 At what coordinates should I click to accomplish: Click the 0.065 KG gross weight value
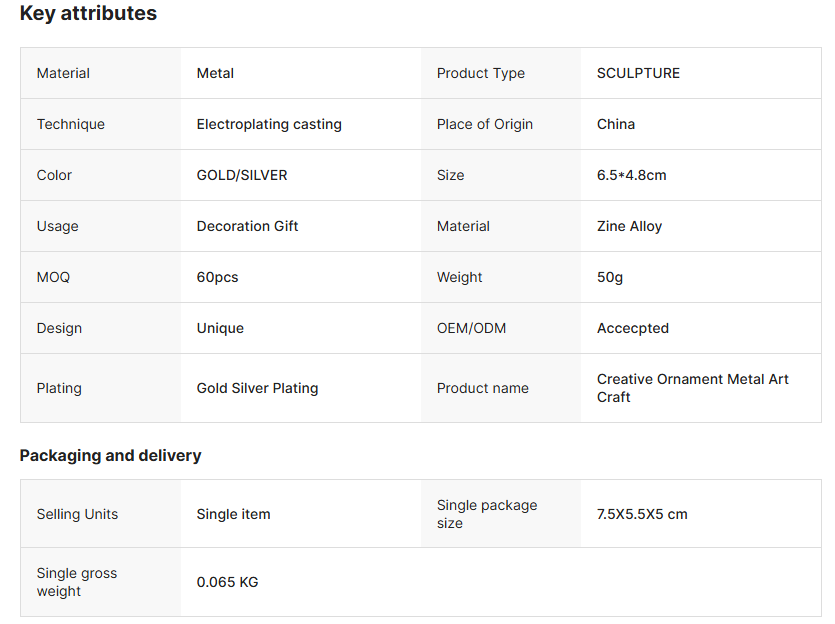[x=227, y=582]
